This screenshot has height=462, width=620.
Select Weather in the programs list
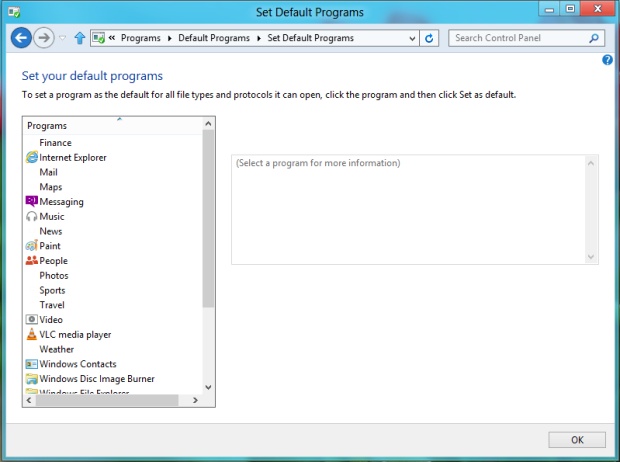coord(57,349)
